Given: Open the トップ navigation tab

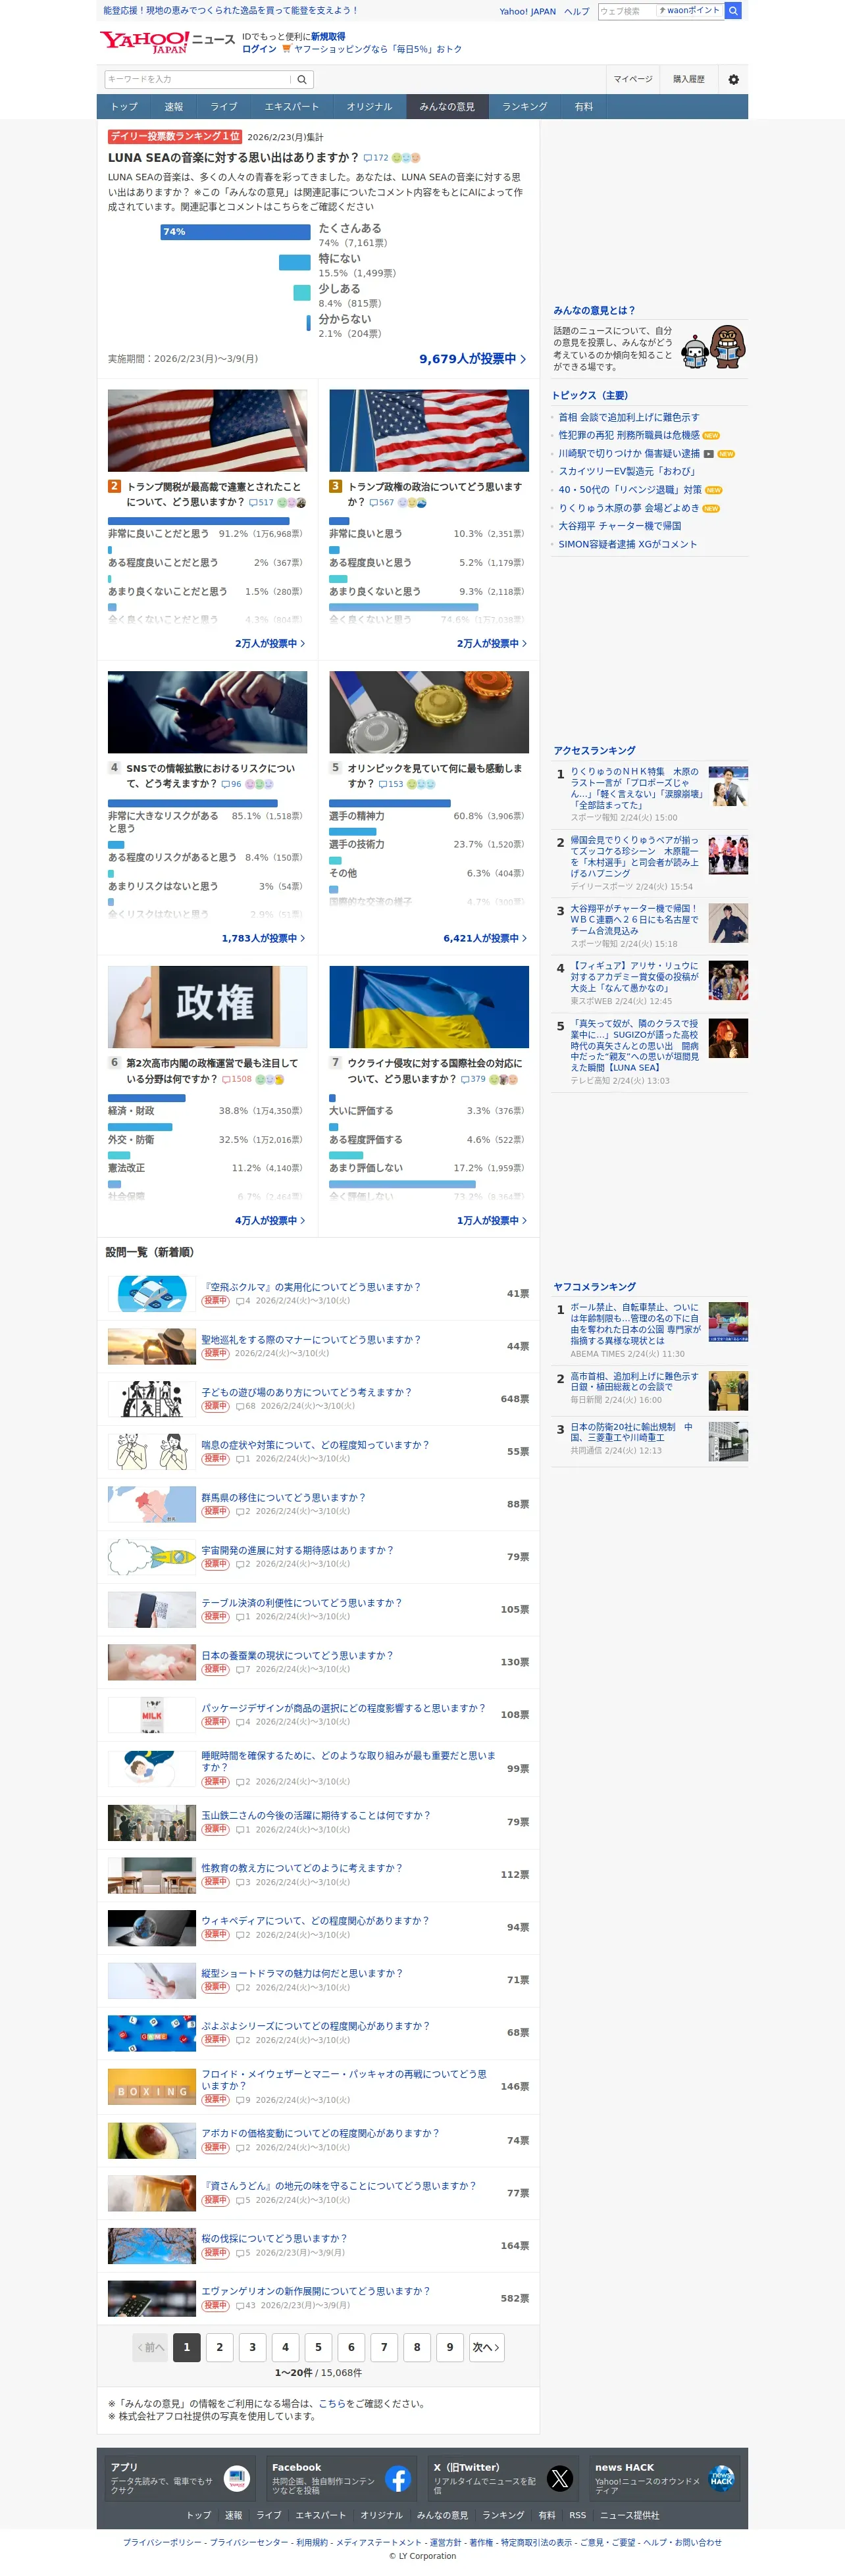Looking at the screenshot, I should pos(124,107).
